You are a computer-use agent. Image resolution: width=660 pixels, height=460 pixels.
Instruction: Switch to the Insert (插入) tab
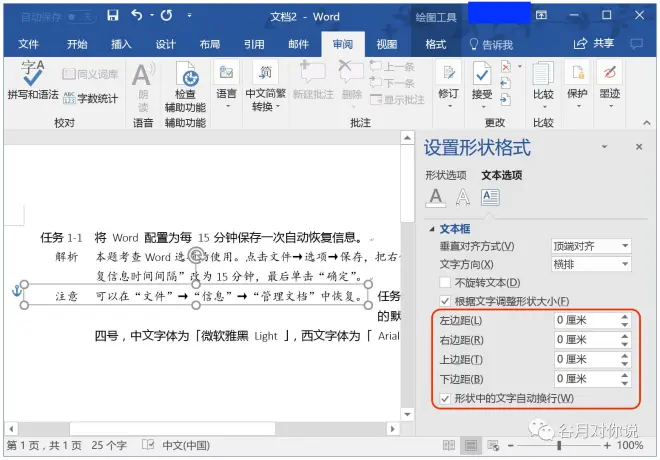[x=121, y=44]
